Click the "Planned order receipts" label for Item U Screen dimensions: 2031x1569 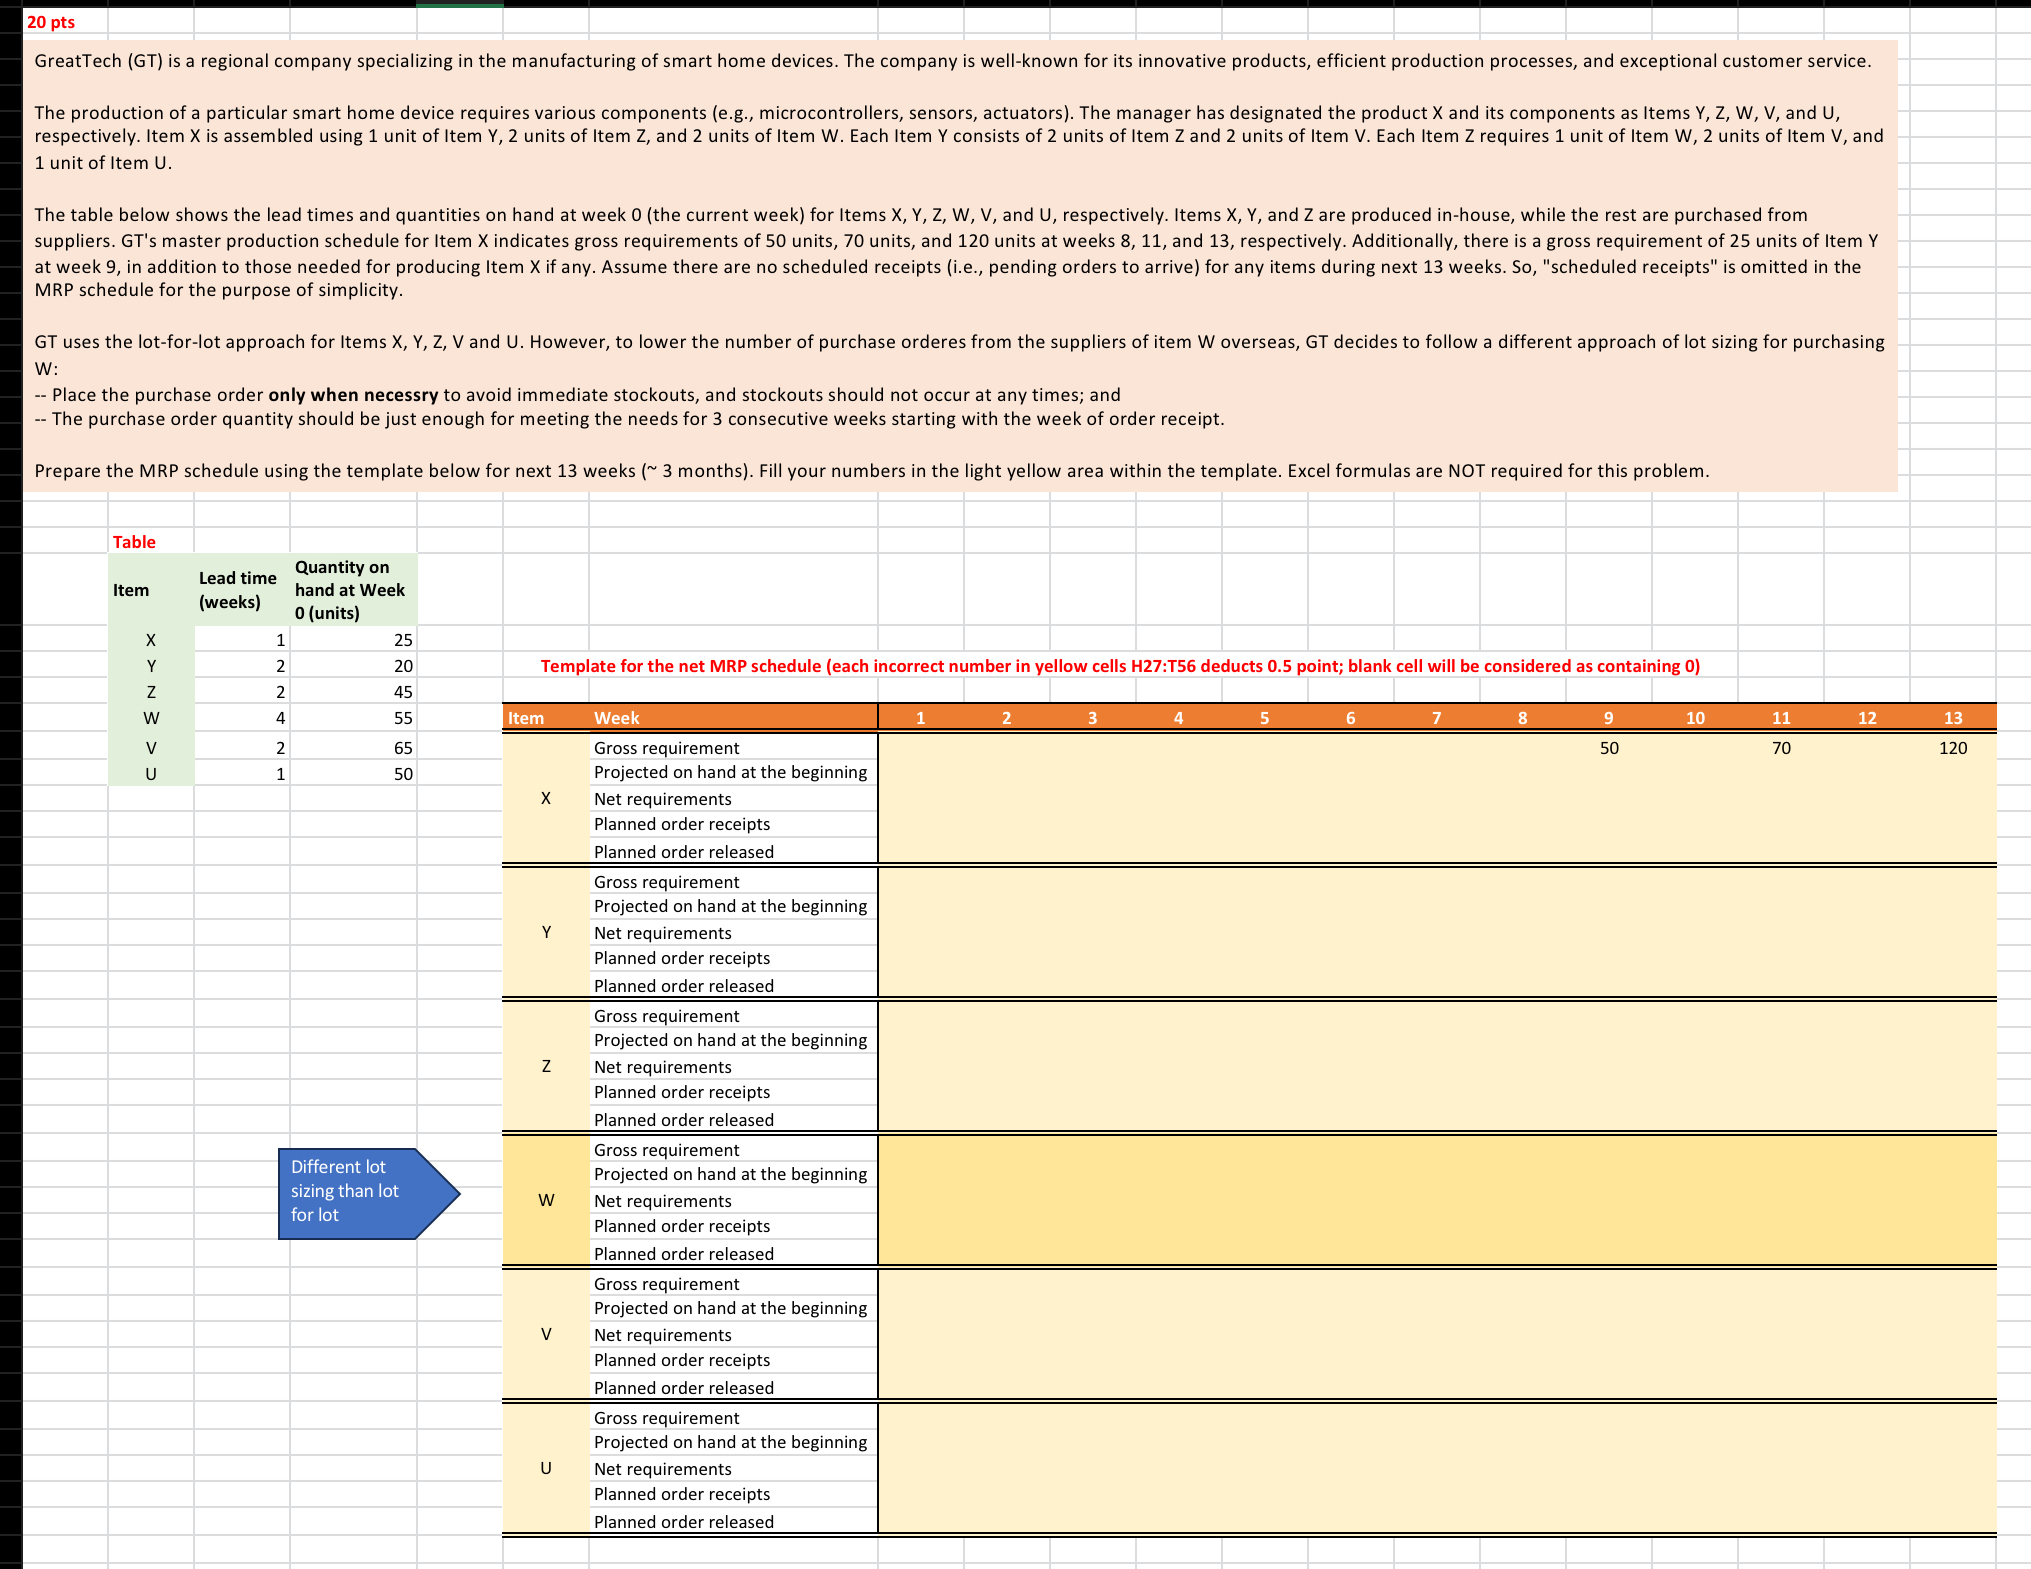pos(681,1493)
